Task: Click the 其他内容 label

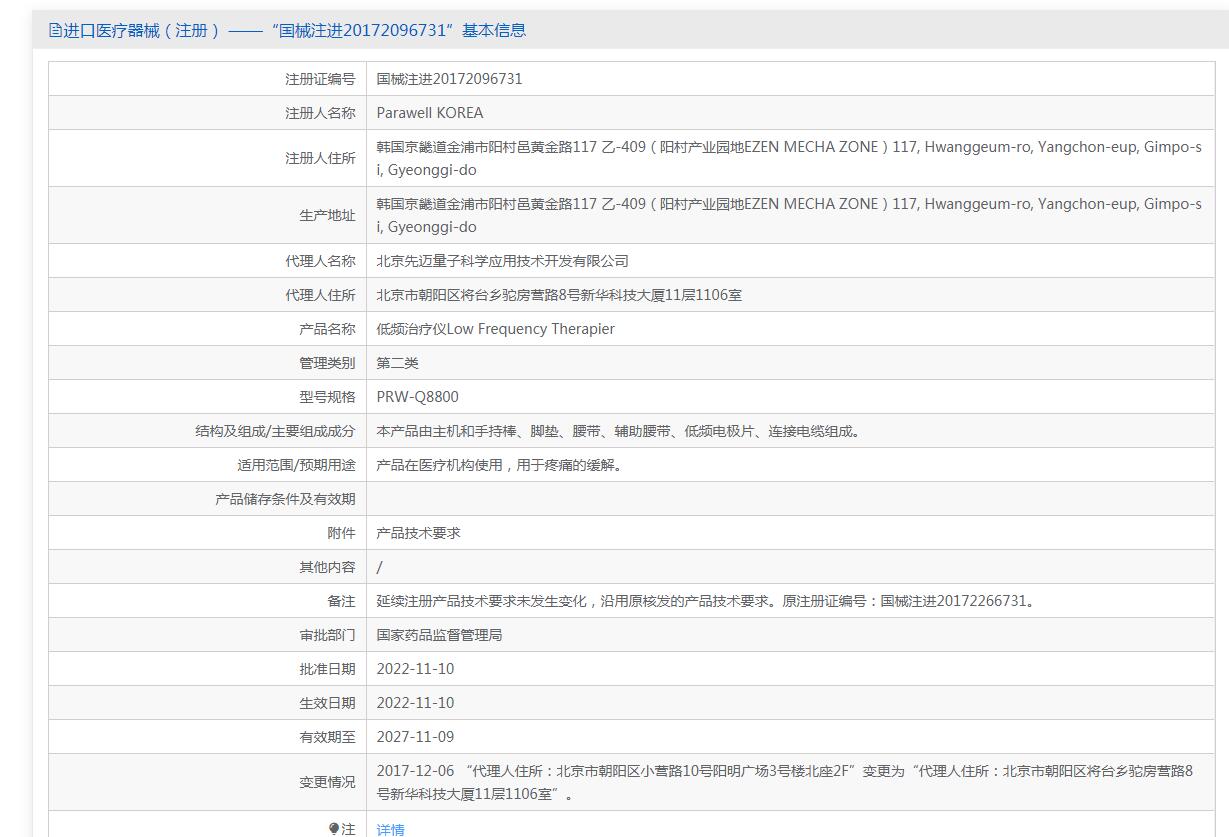Action: [327, 567]
